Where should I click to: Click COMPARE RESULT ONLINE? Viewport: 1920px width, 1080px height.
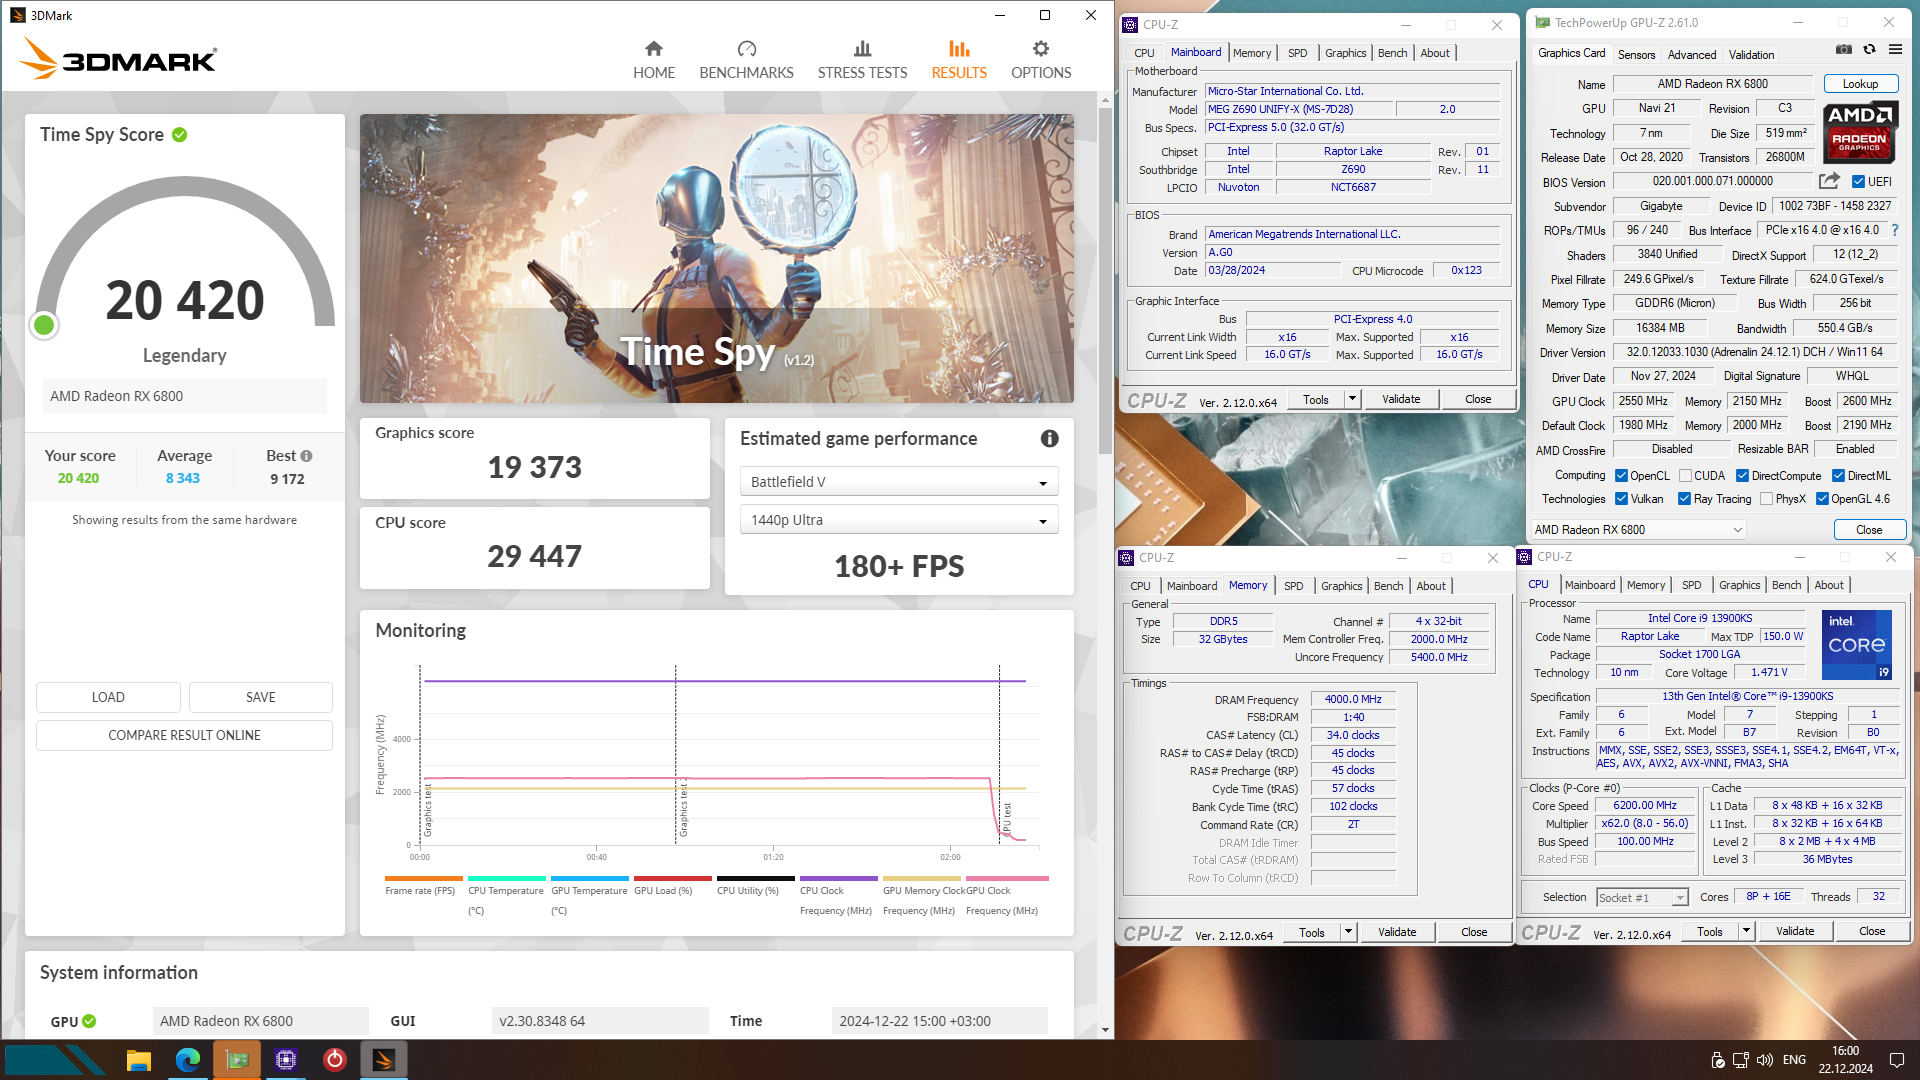[x=184, y=735]
